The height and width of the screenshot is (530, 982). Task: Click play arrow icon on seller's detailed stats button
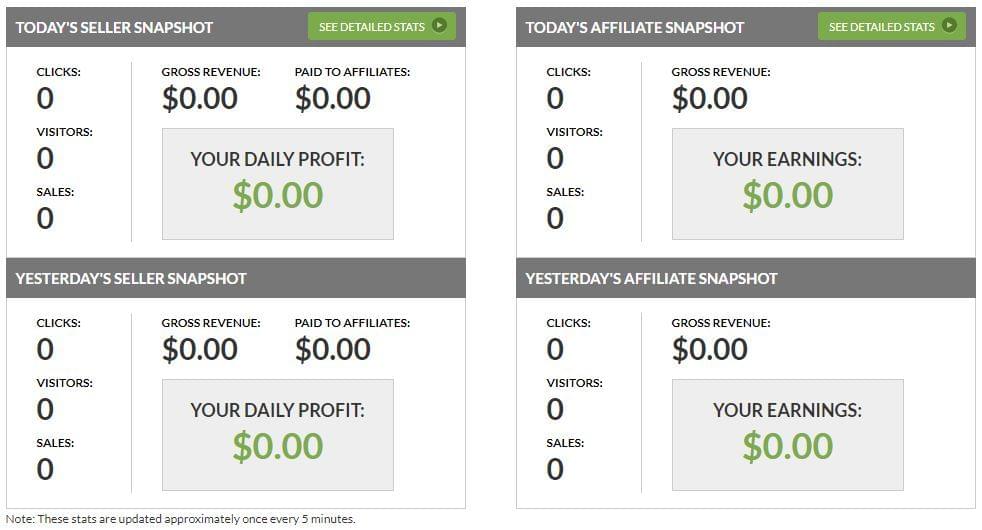point(439,26)
